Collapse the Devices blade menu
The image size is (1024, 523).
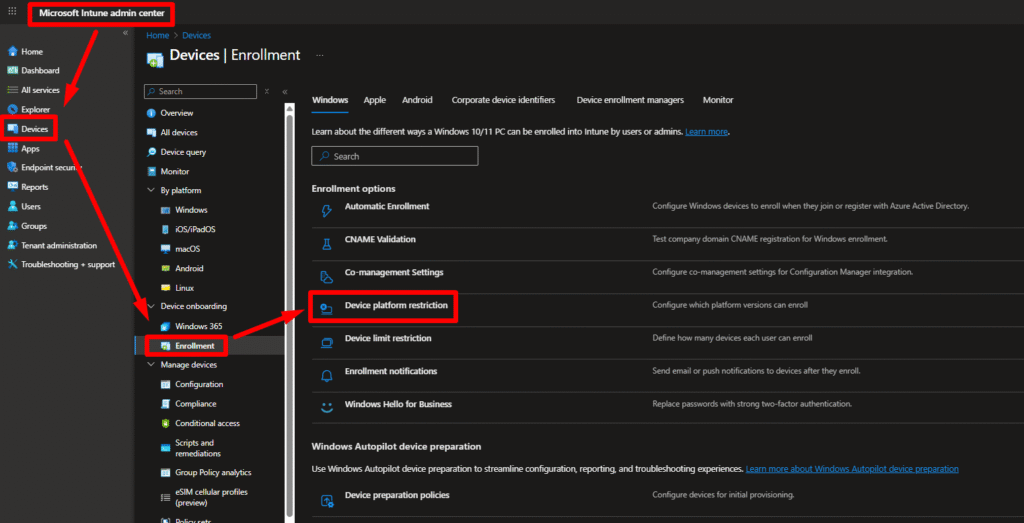(x=285, y=91)
